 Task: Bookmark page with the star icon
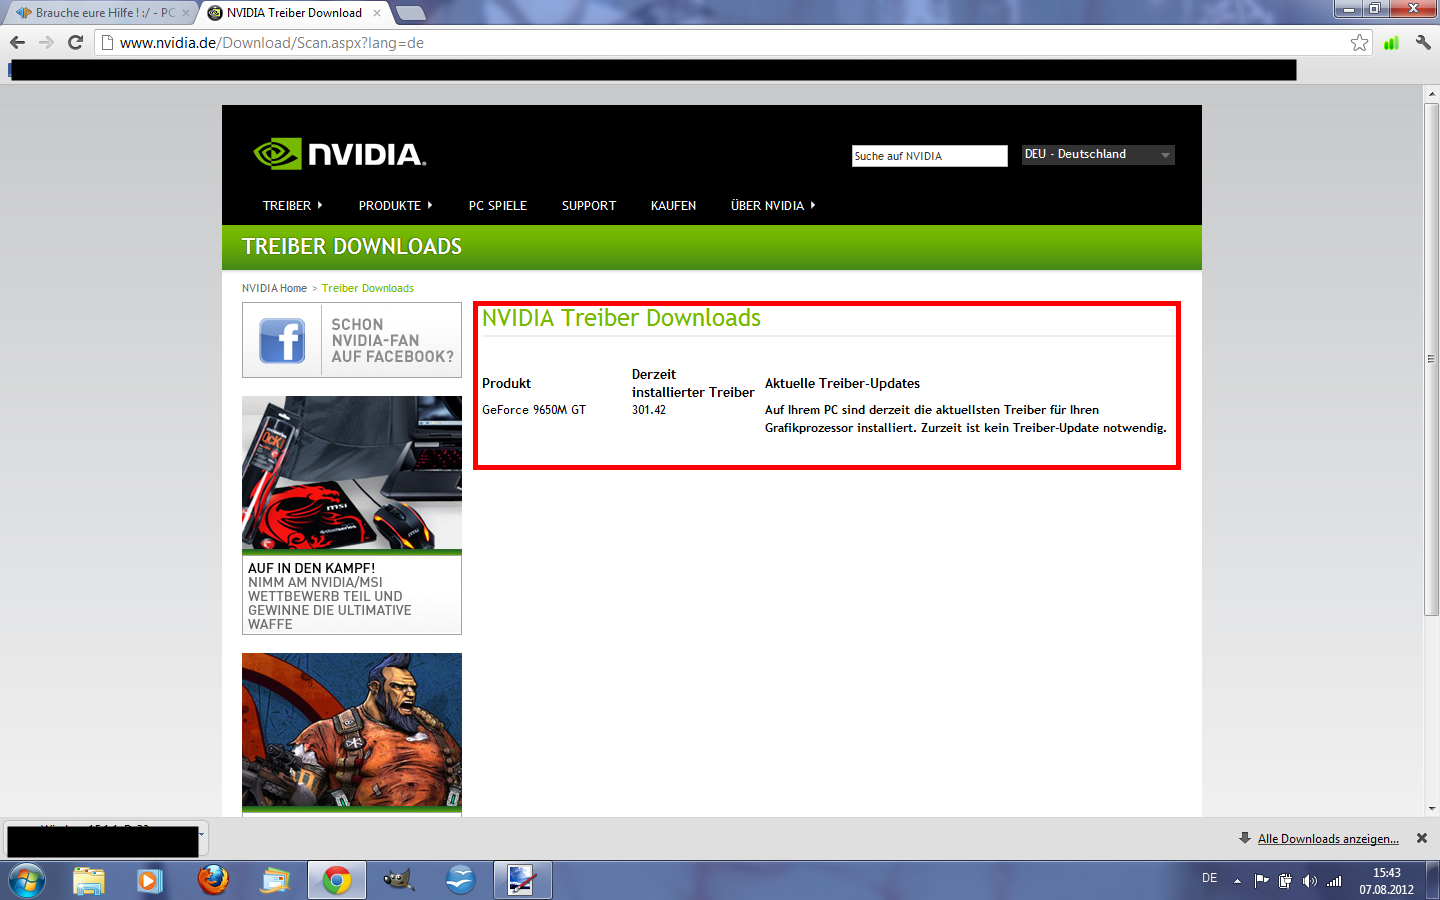(x=1359, y=42)
